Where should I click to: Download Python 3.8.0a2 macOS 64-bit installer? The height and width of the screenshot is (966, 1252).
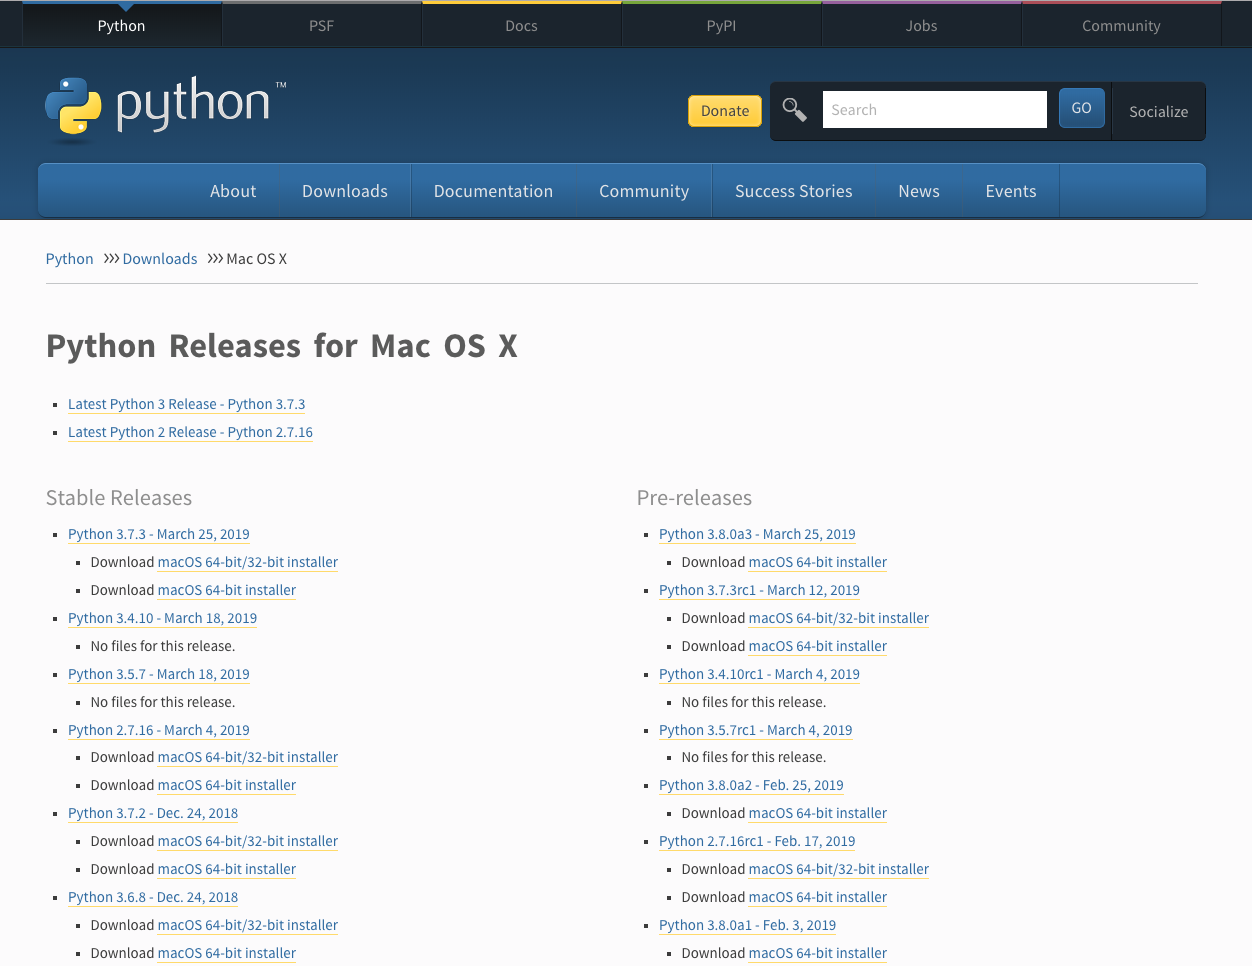(818, 813)
